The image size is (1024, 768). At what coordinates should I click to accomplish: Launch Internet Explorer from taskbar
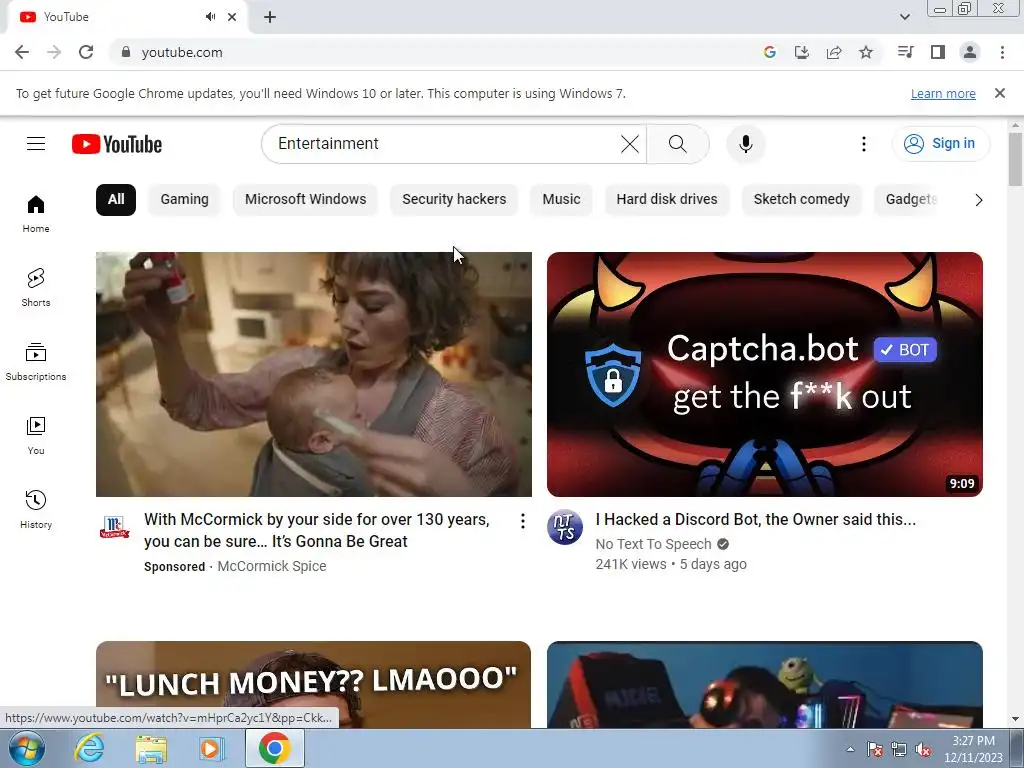tap(89, 748)
